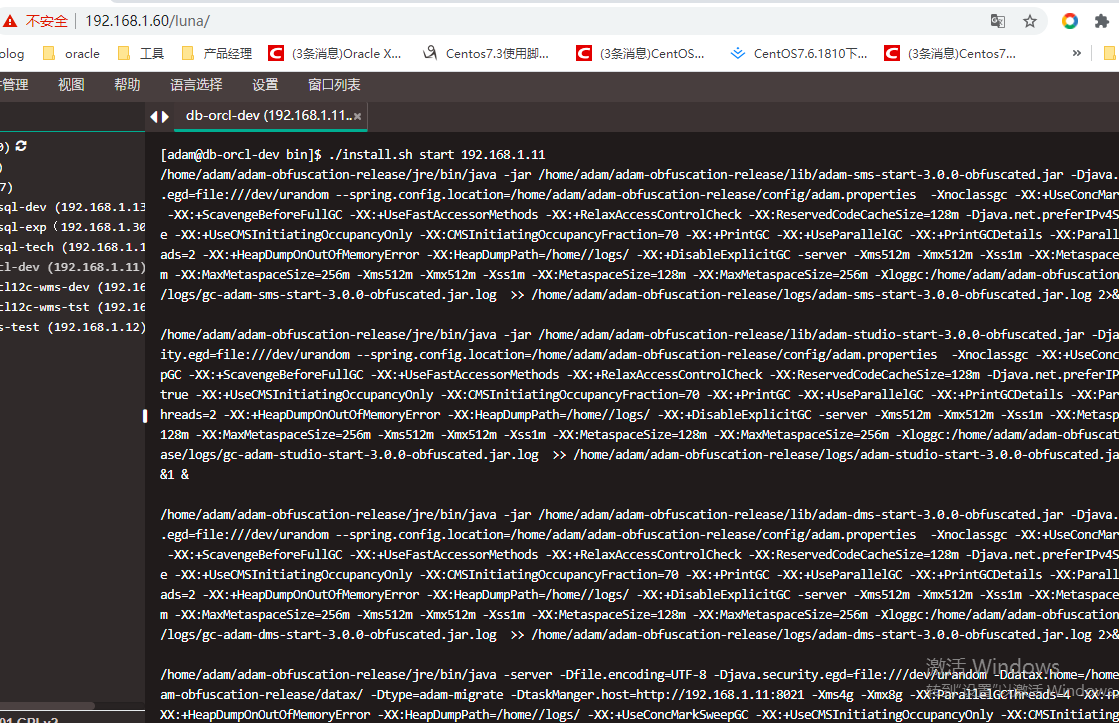Open the Centos7.3使用脚... bookmark
This screenshot has height=723, width=1119.
[486, 54]
